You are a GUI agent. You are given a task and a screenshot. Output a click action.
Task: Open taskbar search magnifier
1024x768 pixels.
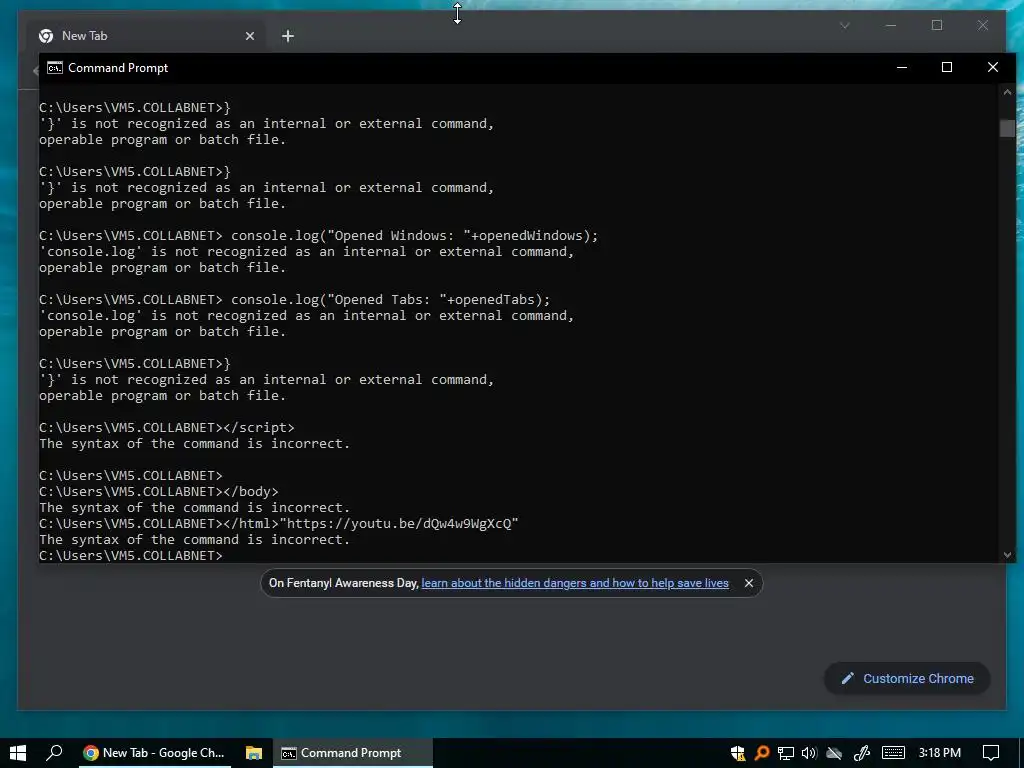pyautogui.click(x=55, y=753)
